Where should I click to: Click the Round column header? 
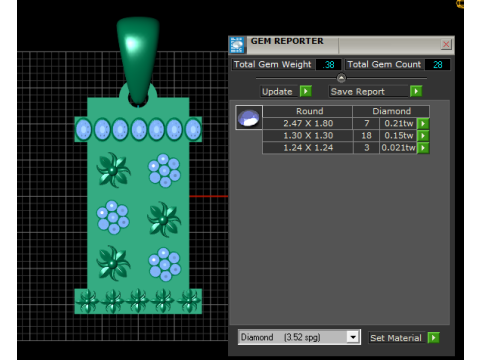[307, 111]
